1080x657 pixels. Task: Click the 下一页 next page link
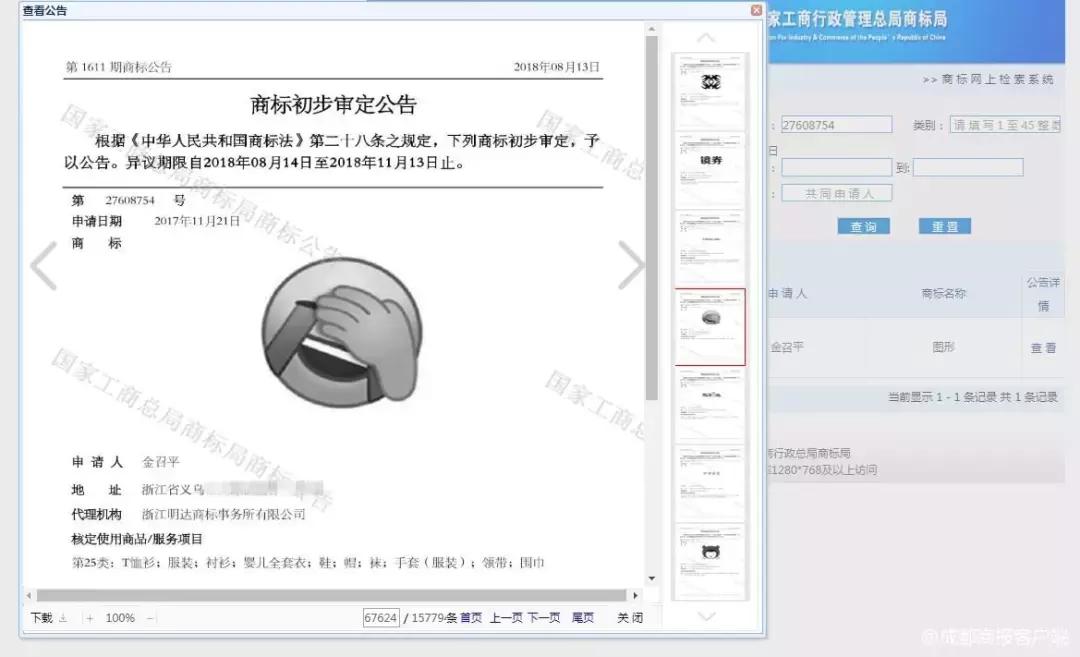tap(541, 618)
